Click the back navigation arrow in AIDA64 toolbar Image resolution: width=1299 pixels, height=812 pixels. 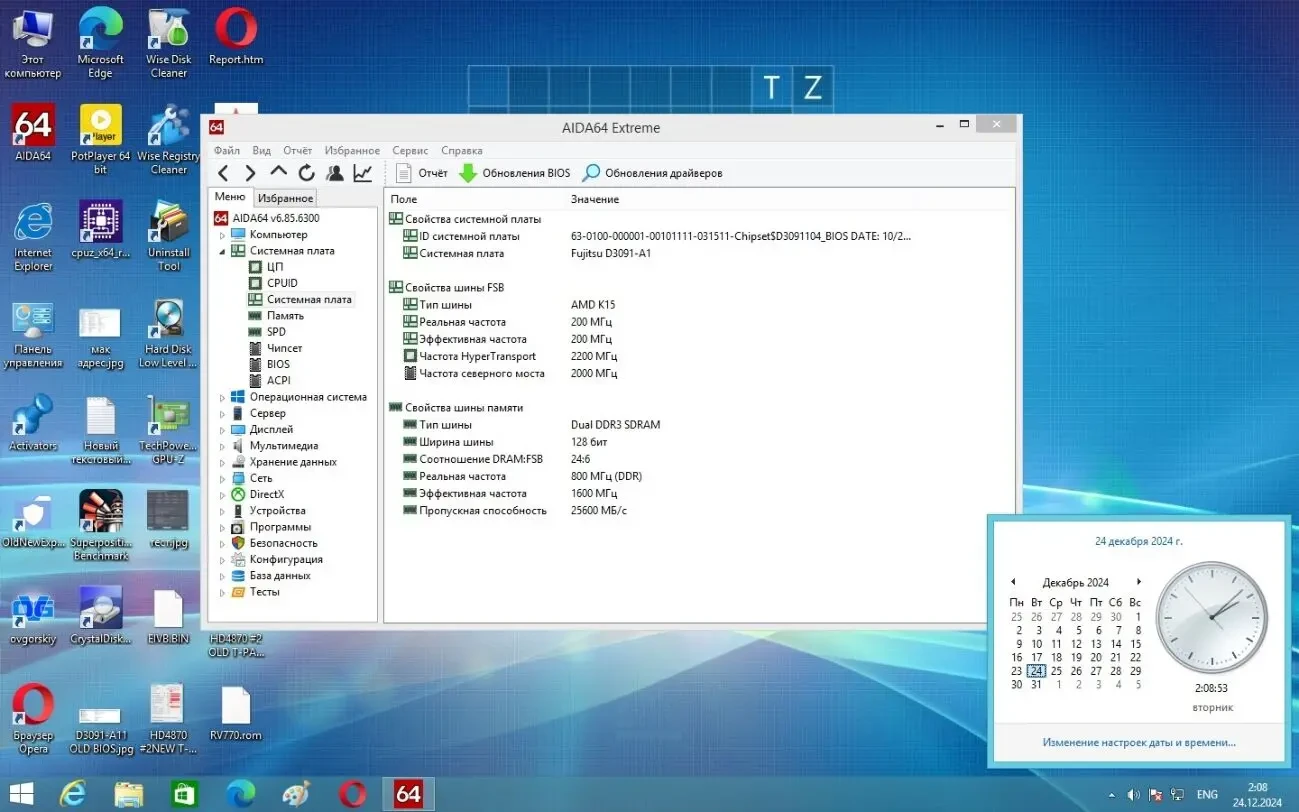point(223,172)
